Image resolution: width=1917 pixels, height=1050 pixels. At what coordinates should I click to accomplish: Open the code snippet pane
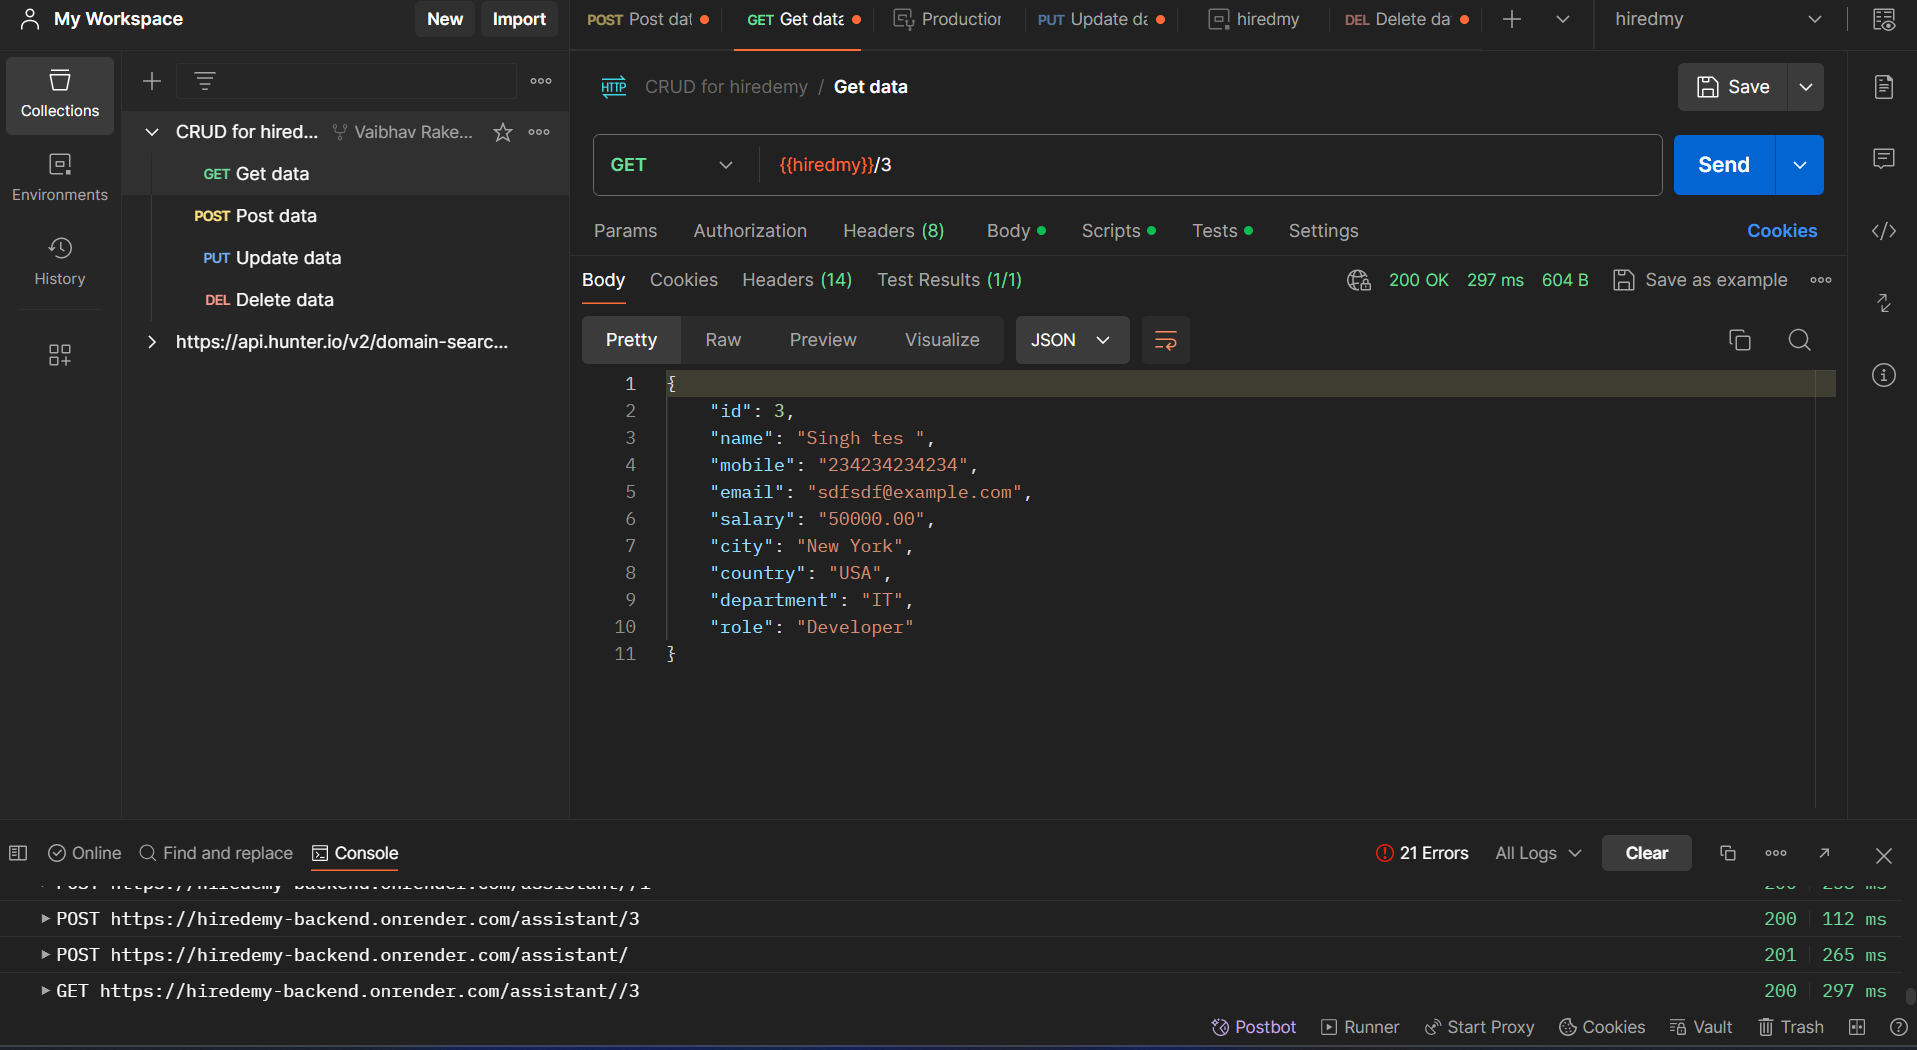pos(1884,231)
